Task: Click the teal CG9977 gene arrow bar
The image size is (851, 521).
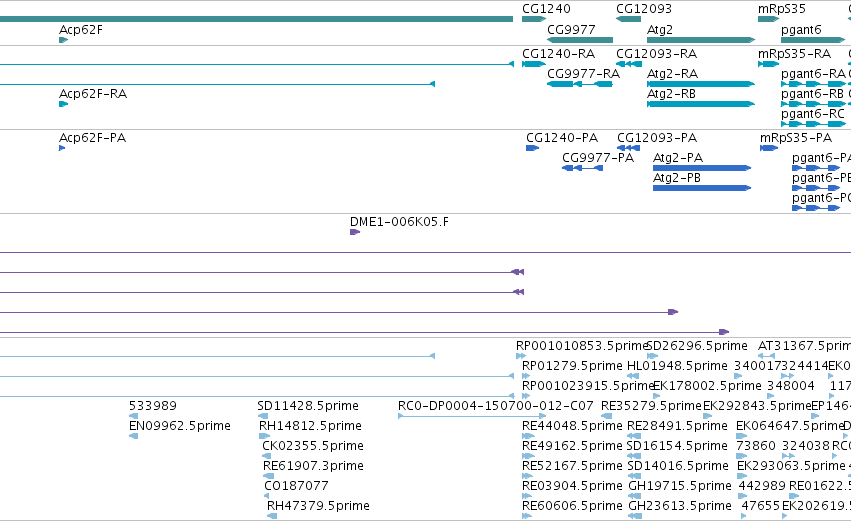Action: click(x=580, y=40)
